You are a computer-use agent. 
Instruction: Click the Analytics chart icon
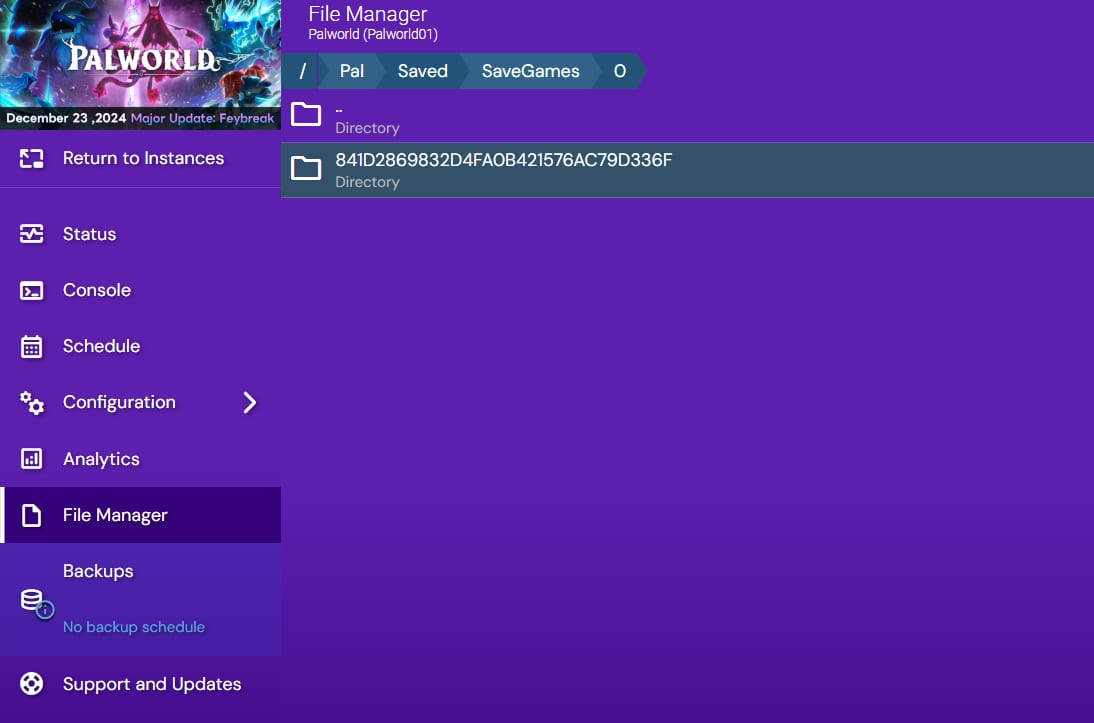[x=32, y=459]
